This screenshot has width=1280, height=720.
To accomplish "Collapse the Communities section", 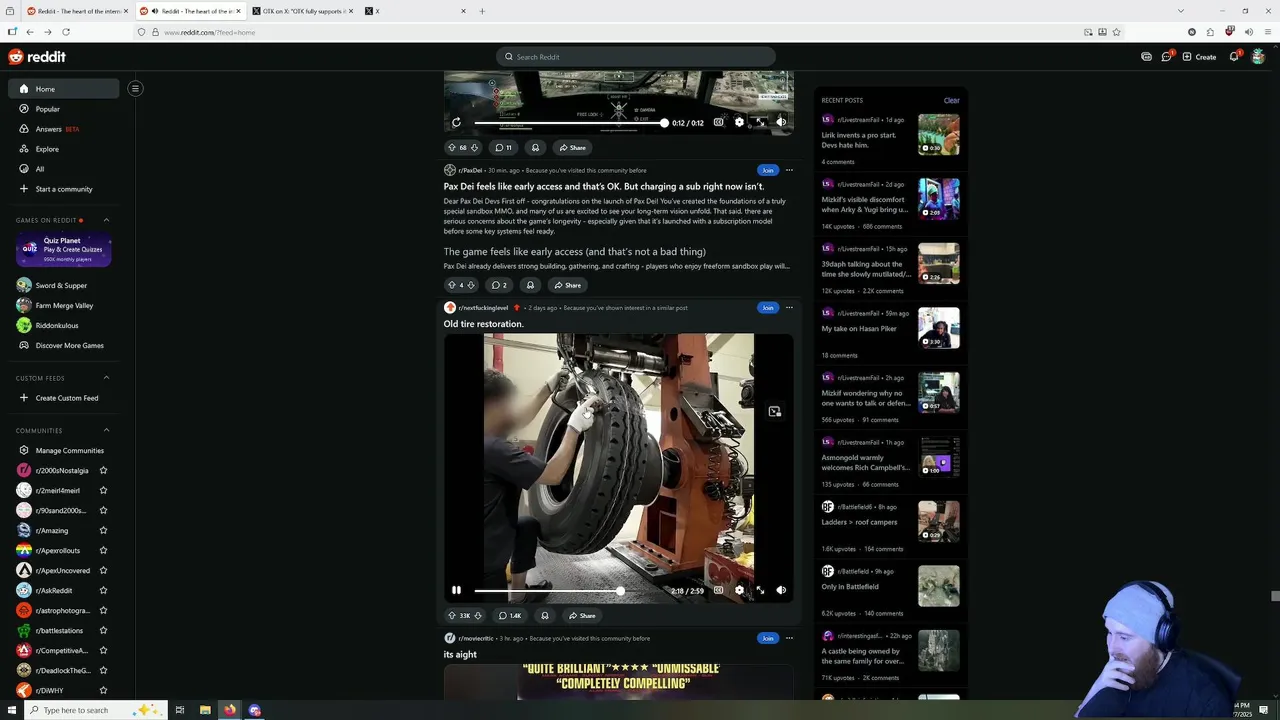I will coord(106,430).
